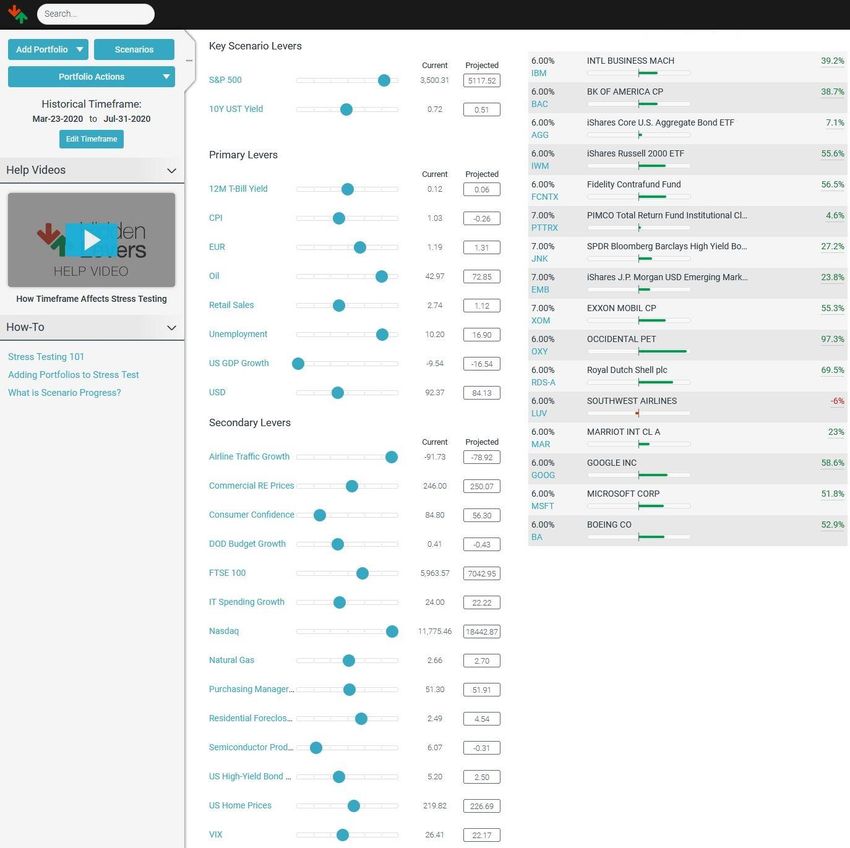Screen dimensions: 850x848
Task: Adjust the Airline Traffic Growth slider handle
Action: click(391, 458)
